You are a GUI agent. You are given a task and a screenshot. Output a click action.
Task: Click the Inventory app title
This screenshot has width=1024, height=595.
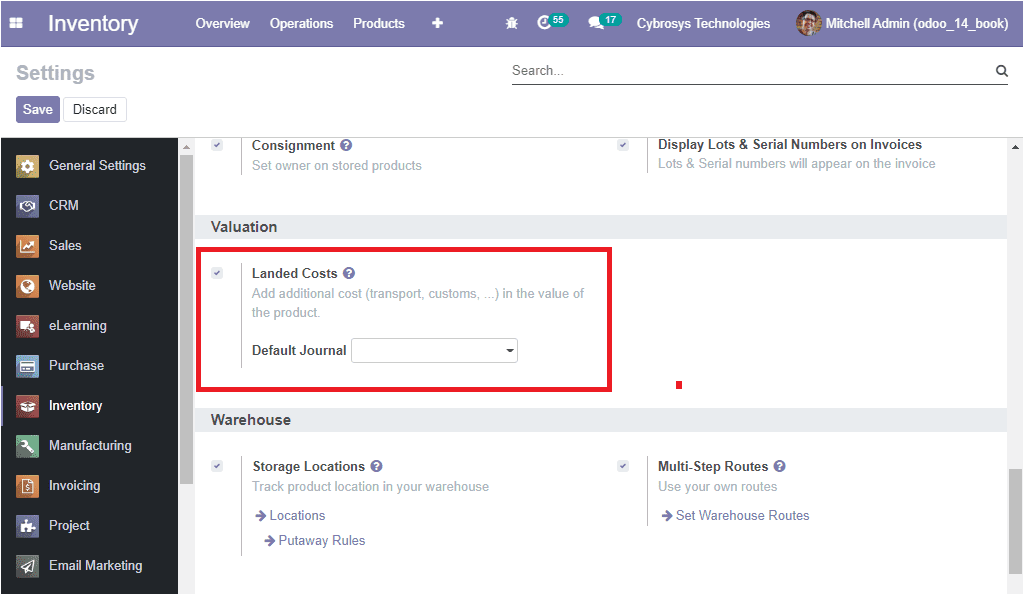[x=93, y=24]
